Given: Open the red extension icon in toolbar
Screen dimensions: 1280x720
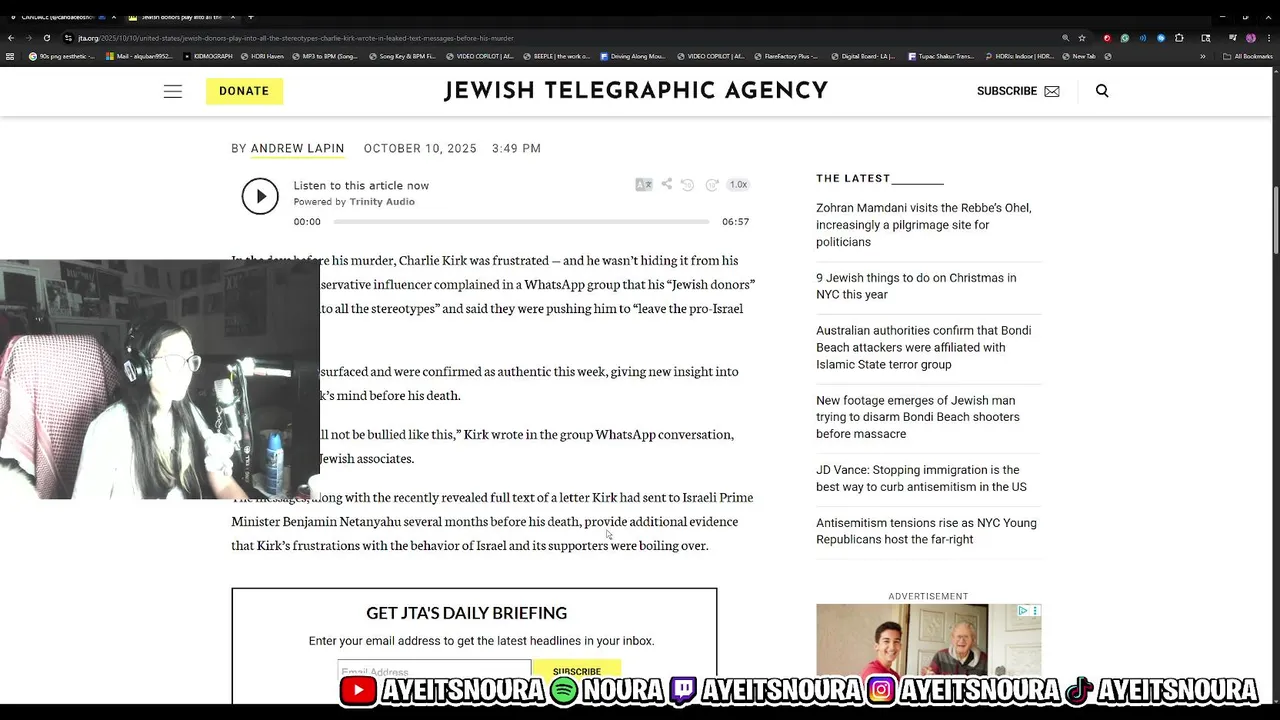Looking at the screenshot, I should click(1106, 38).
